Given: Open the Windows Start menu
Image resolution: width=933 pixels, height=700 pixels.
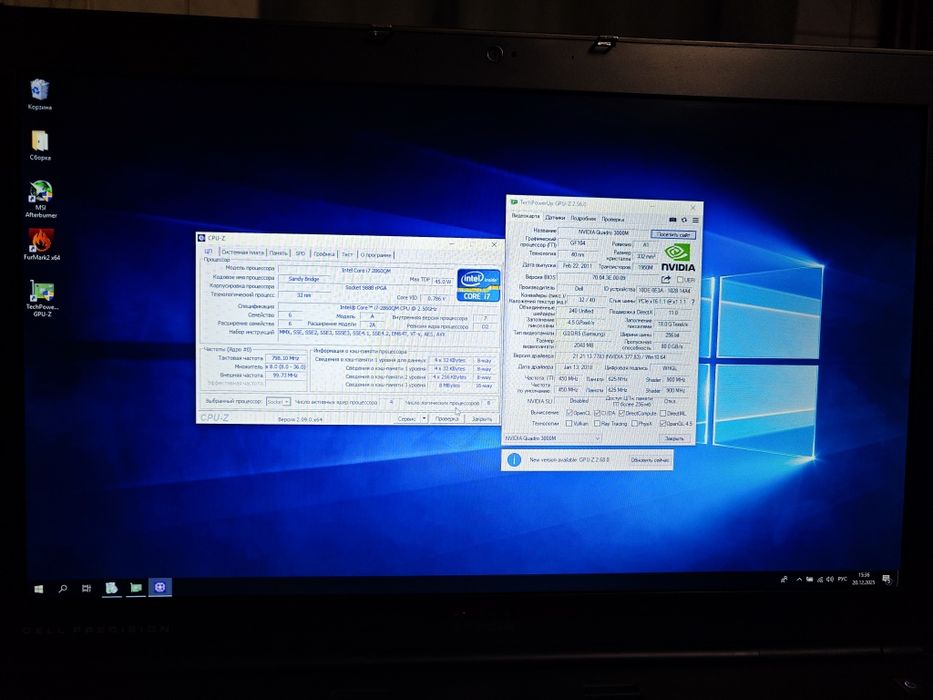Looking at the screenshot, I should (39, 588).
